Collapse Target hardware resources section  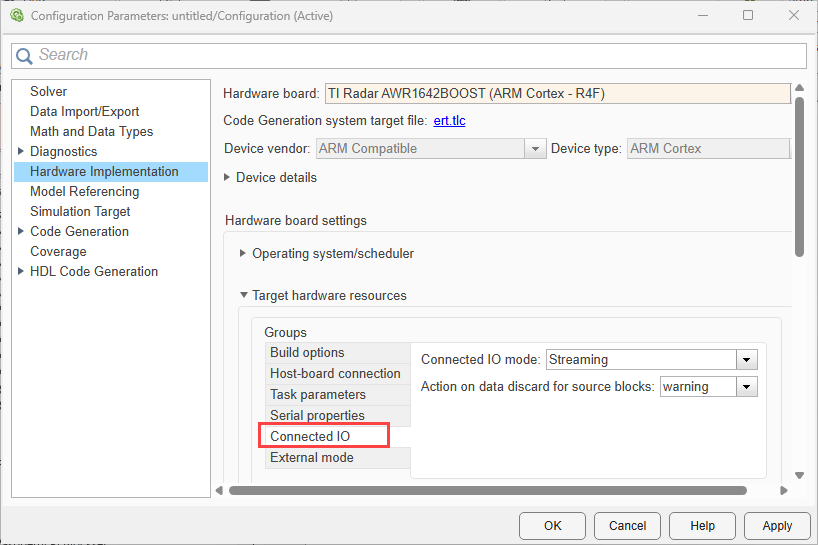pos(244,295)
